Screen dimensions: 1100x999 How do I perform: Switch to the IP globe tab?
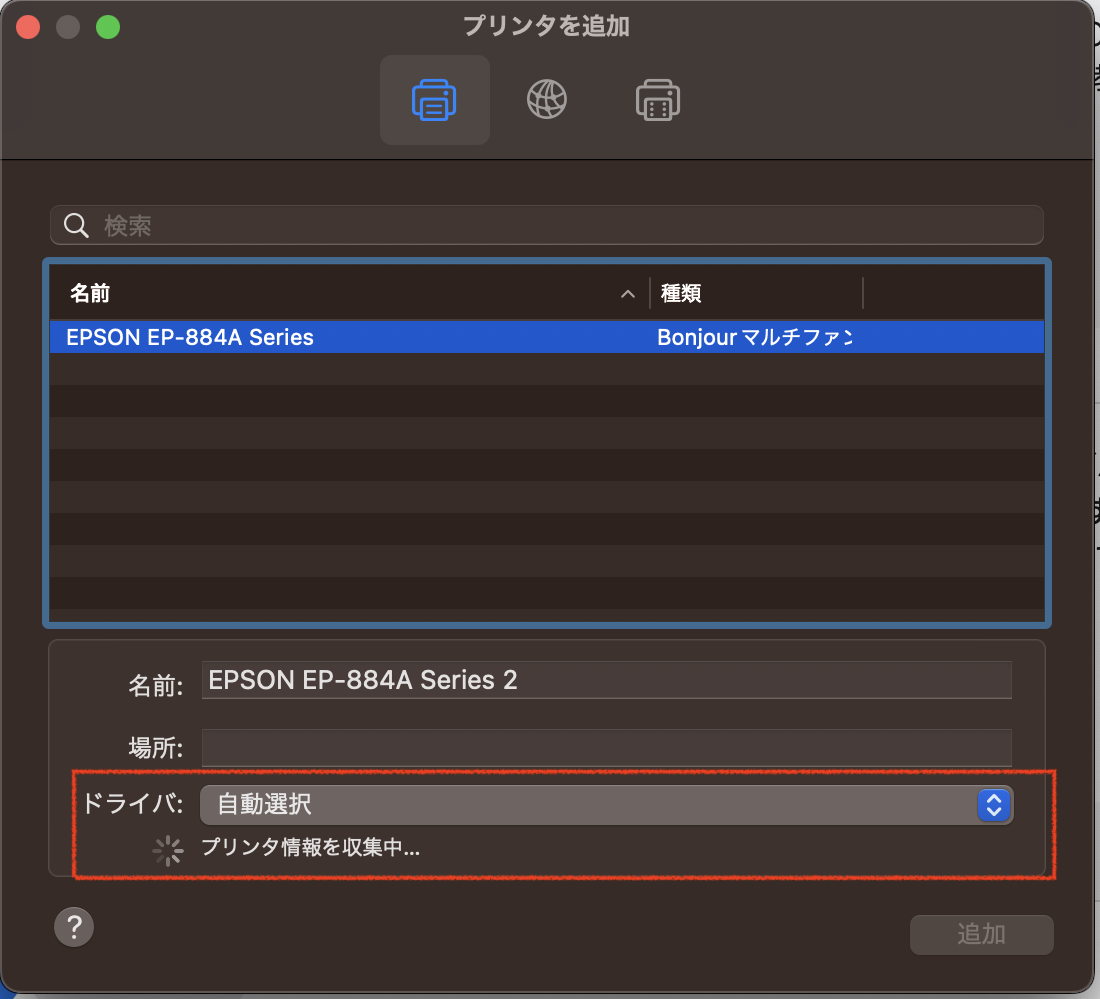pos(546,100)
